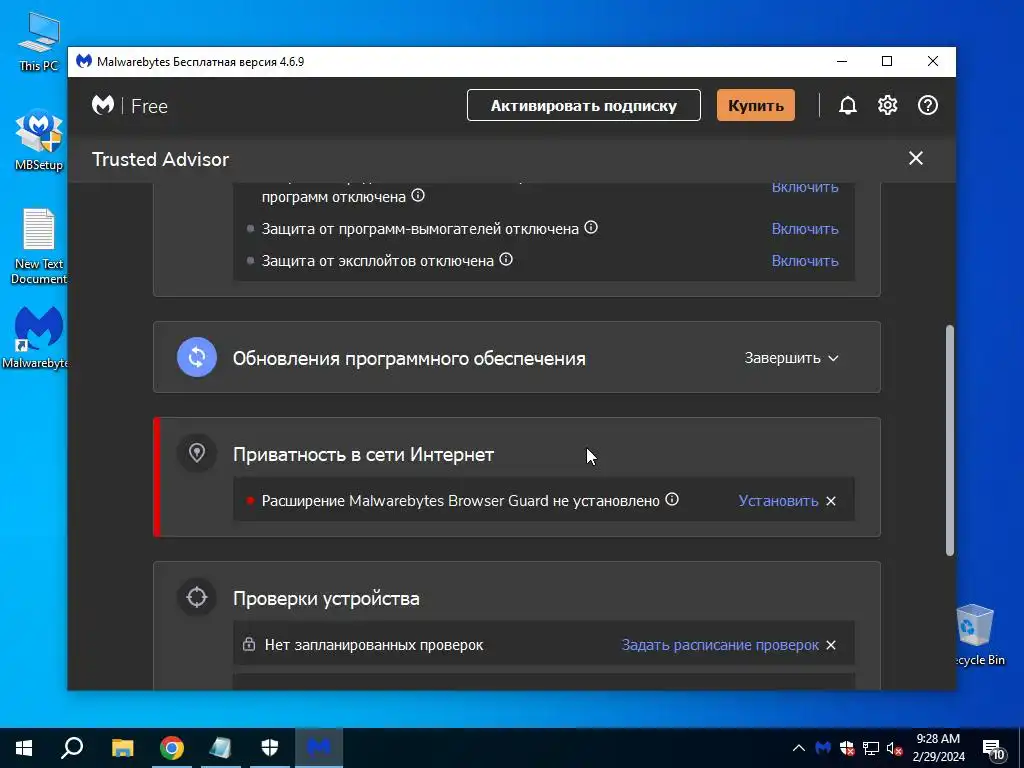Click the orange Купить button
1024x768 pixels.
pyautogui.click(x=756, y=105)
